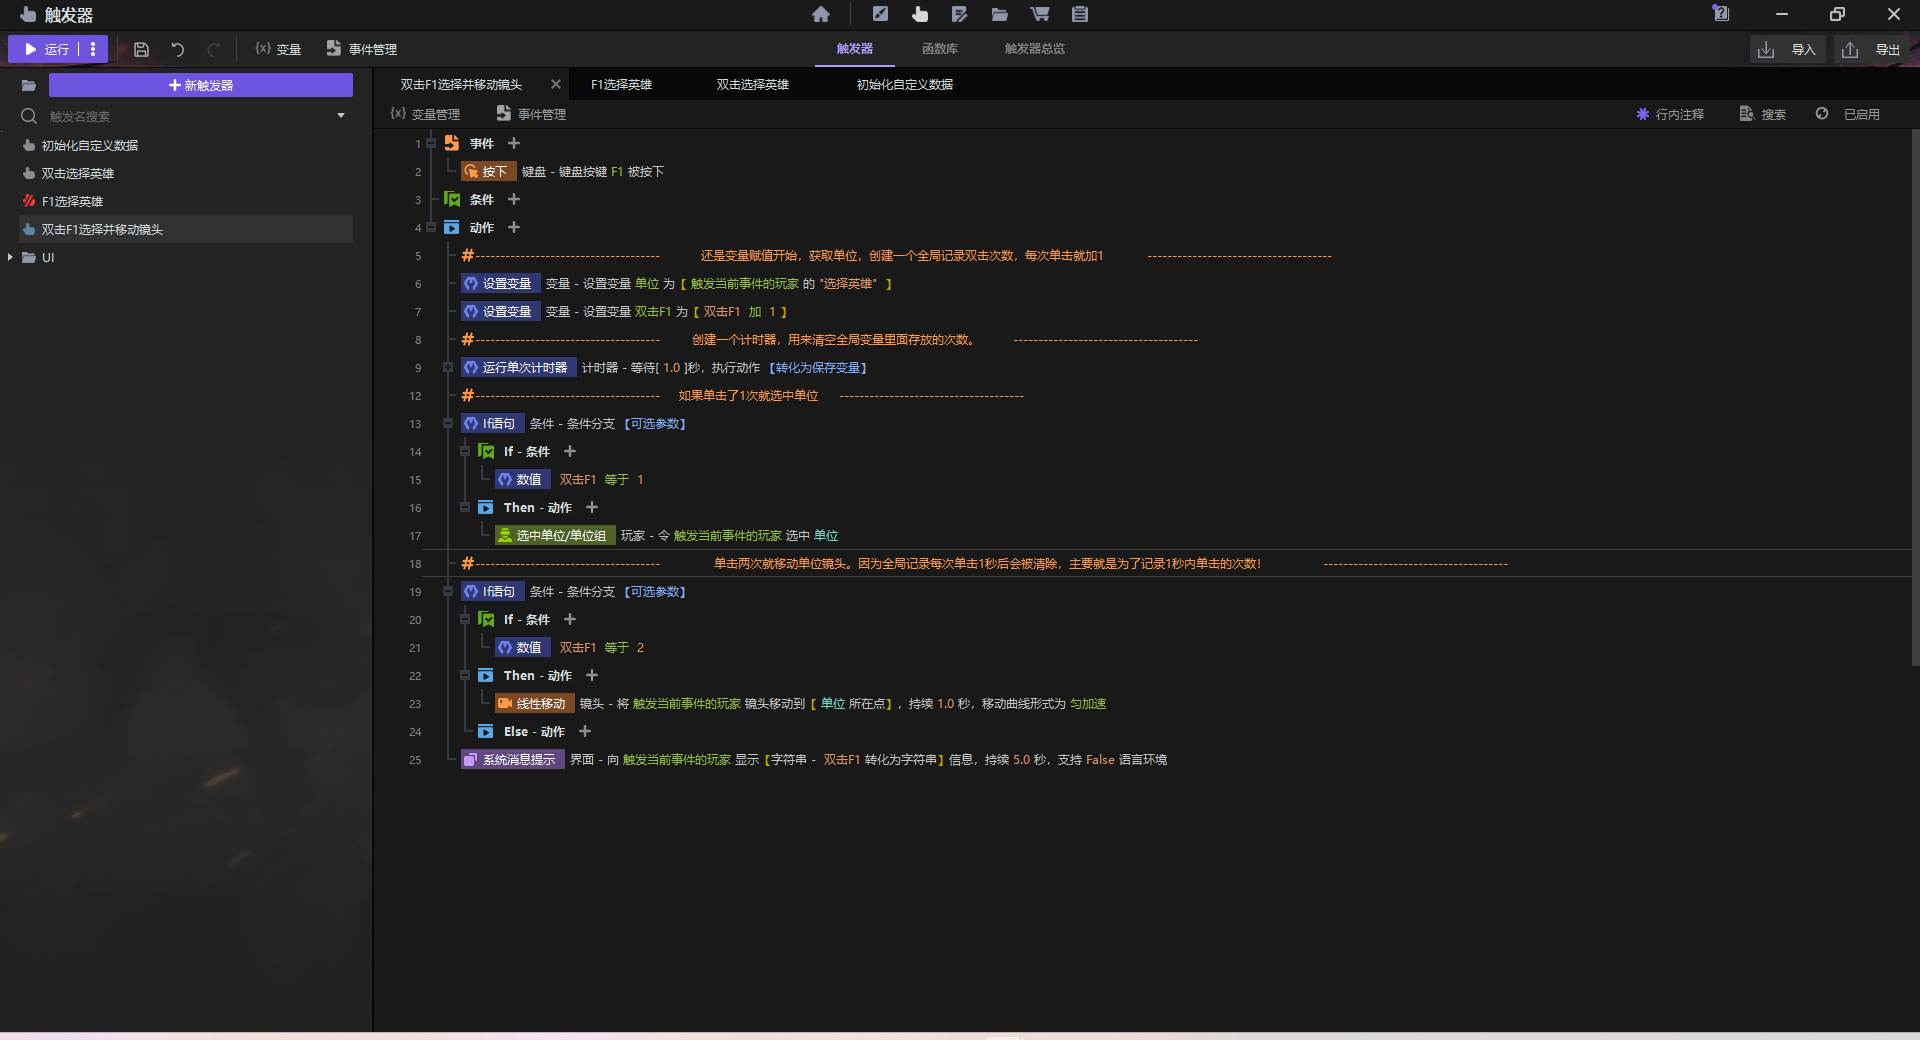Open the folder icon in top bar
1920x1040 pixels.
[x=1000, y=14]
